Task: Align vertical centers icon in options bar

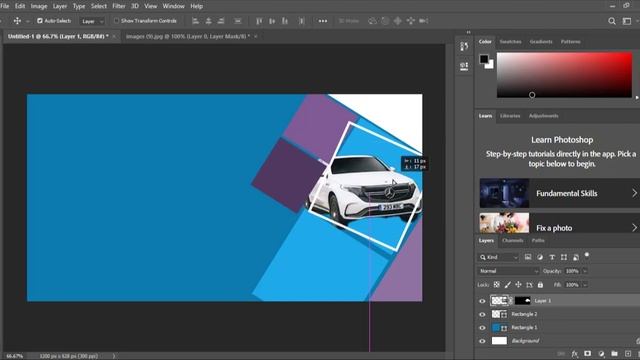Action: (272, 21)
